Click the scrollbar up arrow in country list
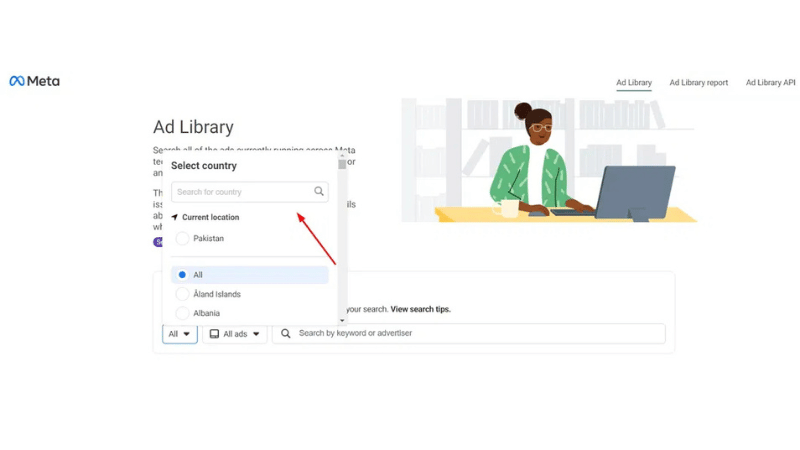This screenshot has width=800, height=450. pyautogui.click(x=342, y=155)
